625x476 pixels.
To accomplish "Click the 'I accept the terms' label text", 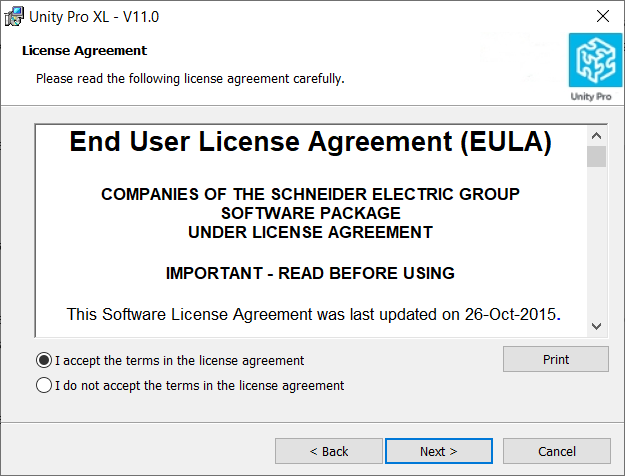I will pyautogui.click(x=179, y=361).
